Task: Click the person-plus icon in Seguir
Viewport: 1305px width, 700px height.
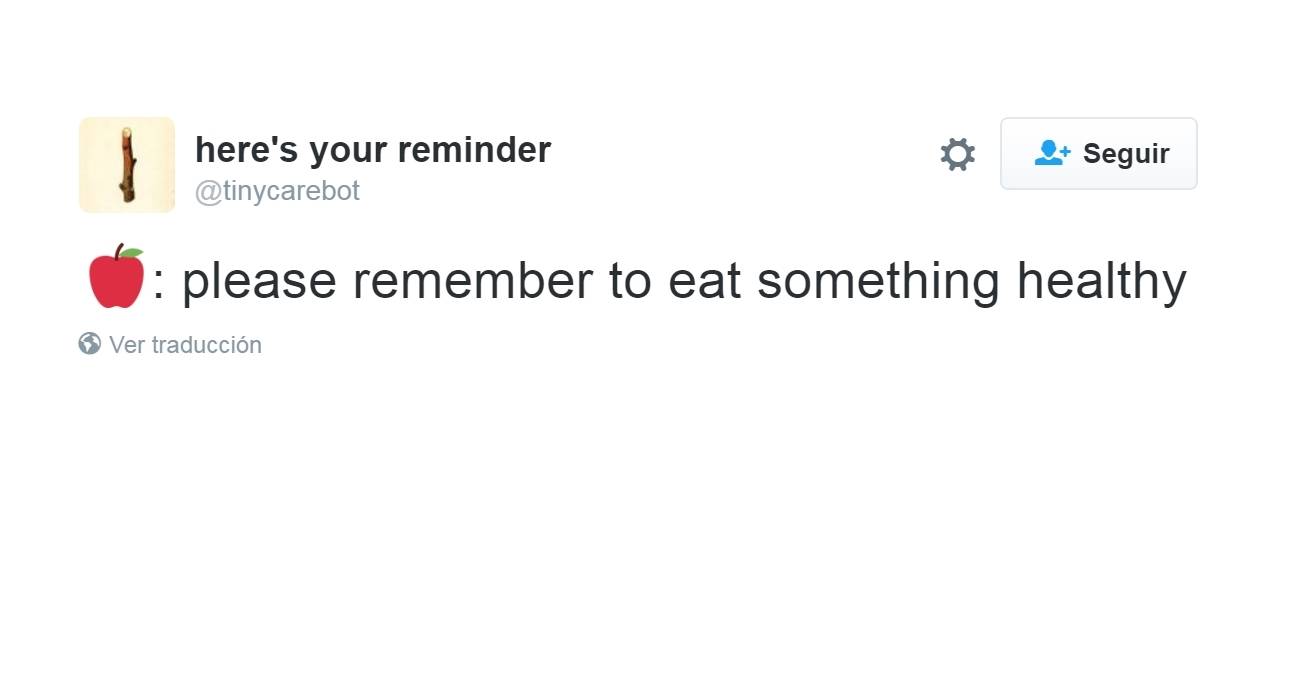Action: coord(1052,153)
